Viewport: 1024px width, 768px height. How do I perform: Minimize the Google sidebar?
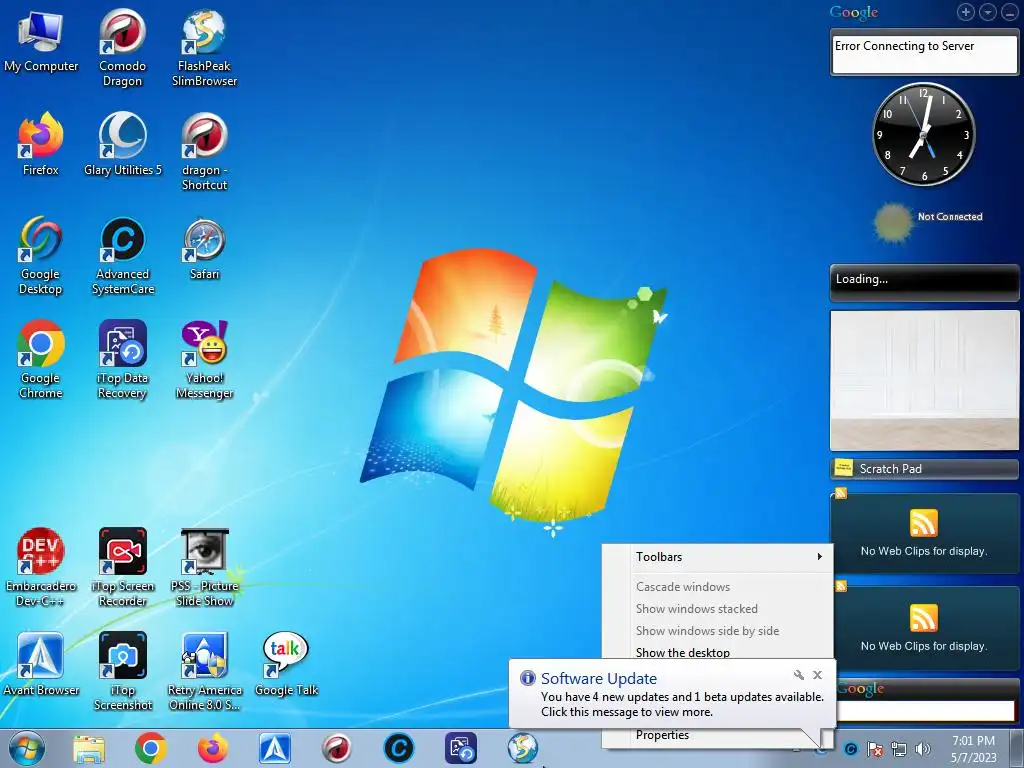[x=1010, y=12]
